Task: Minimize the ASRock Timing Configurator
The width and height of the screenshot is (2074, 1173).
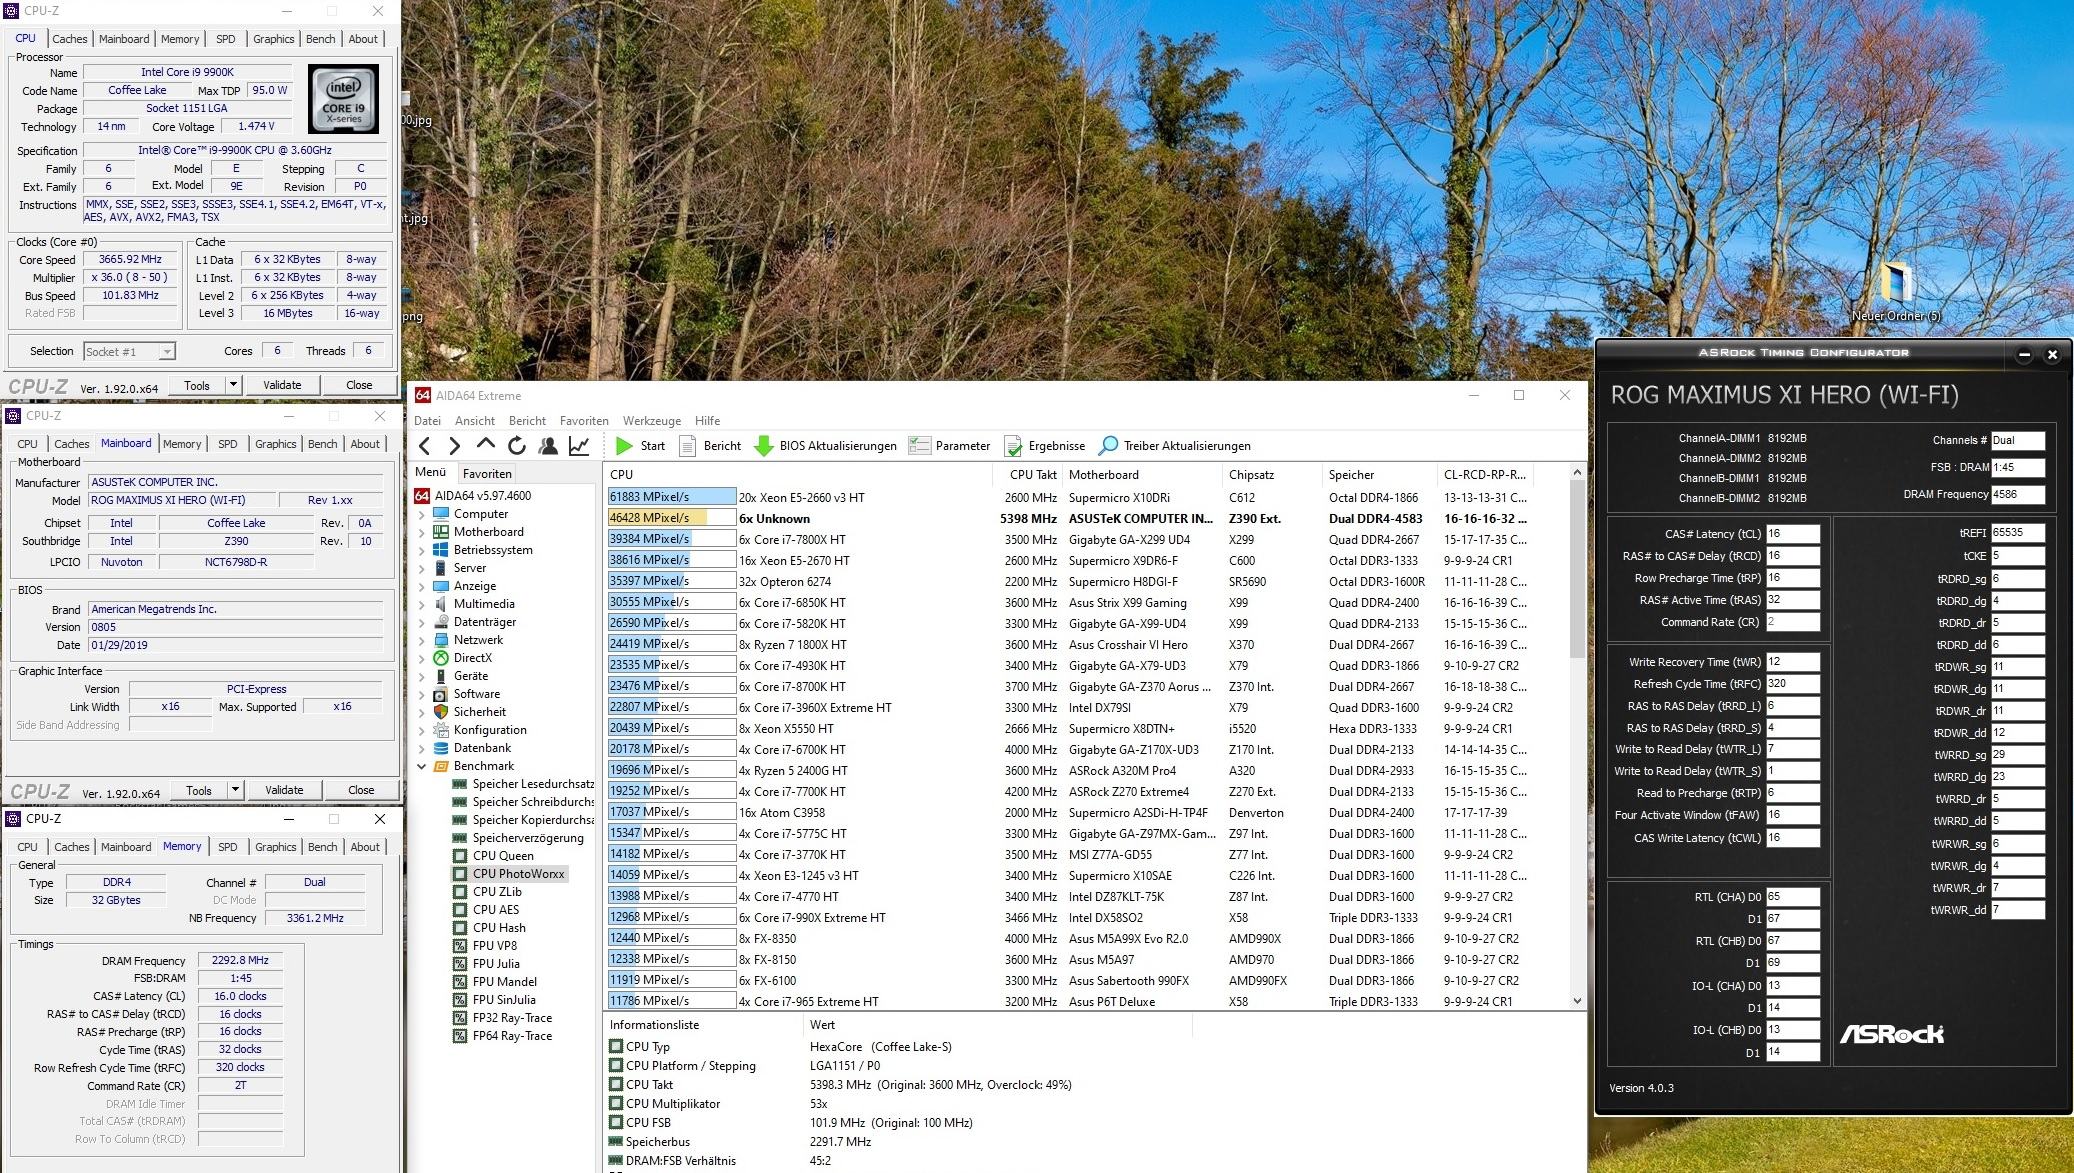Action: 2024,354
